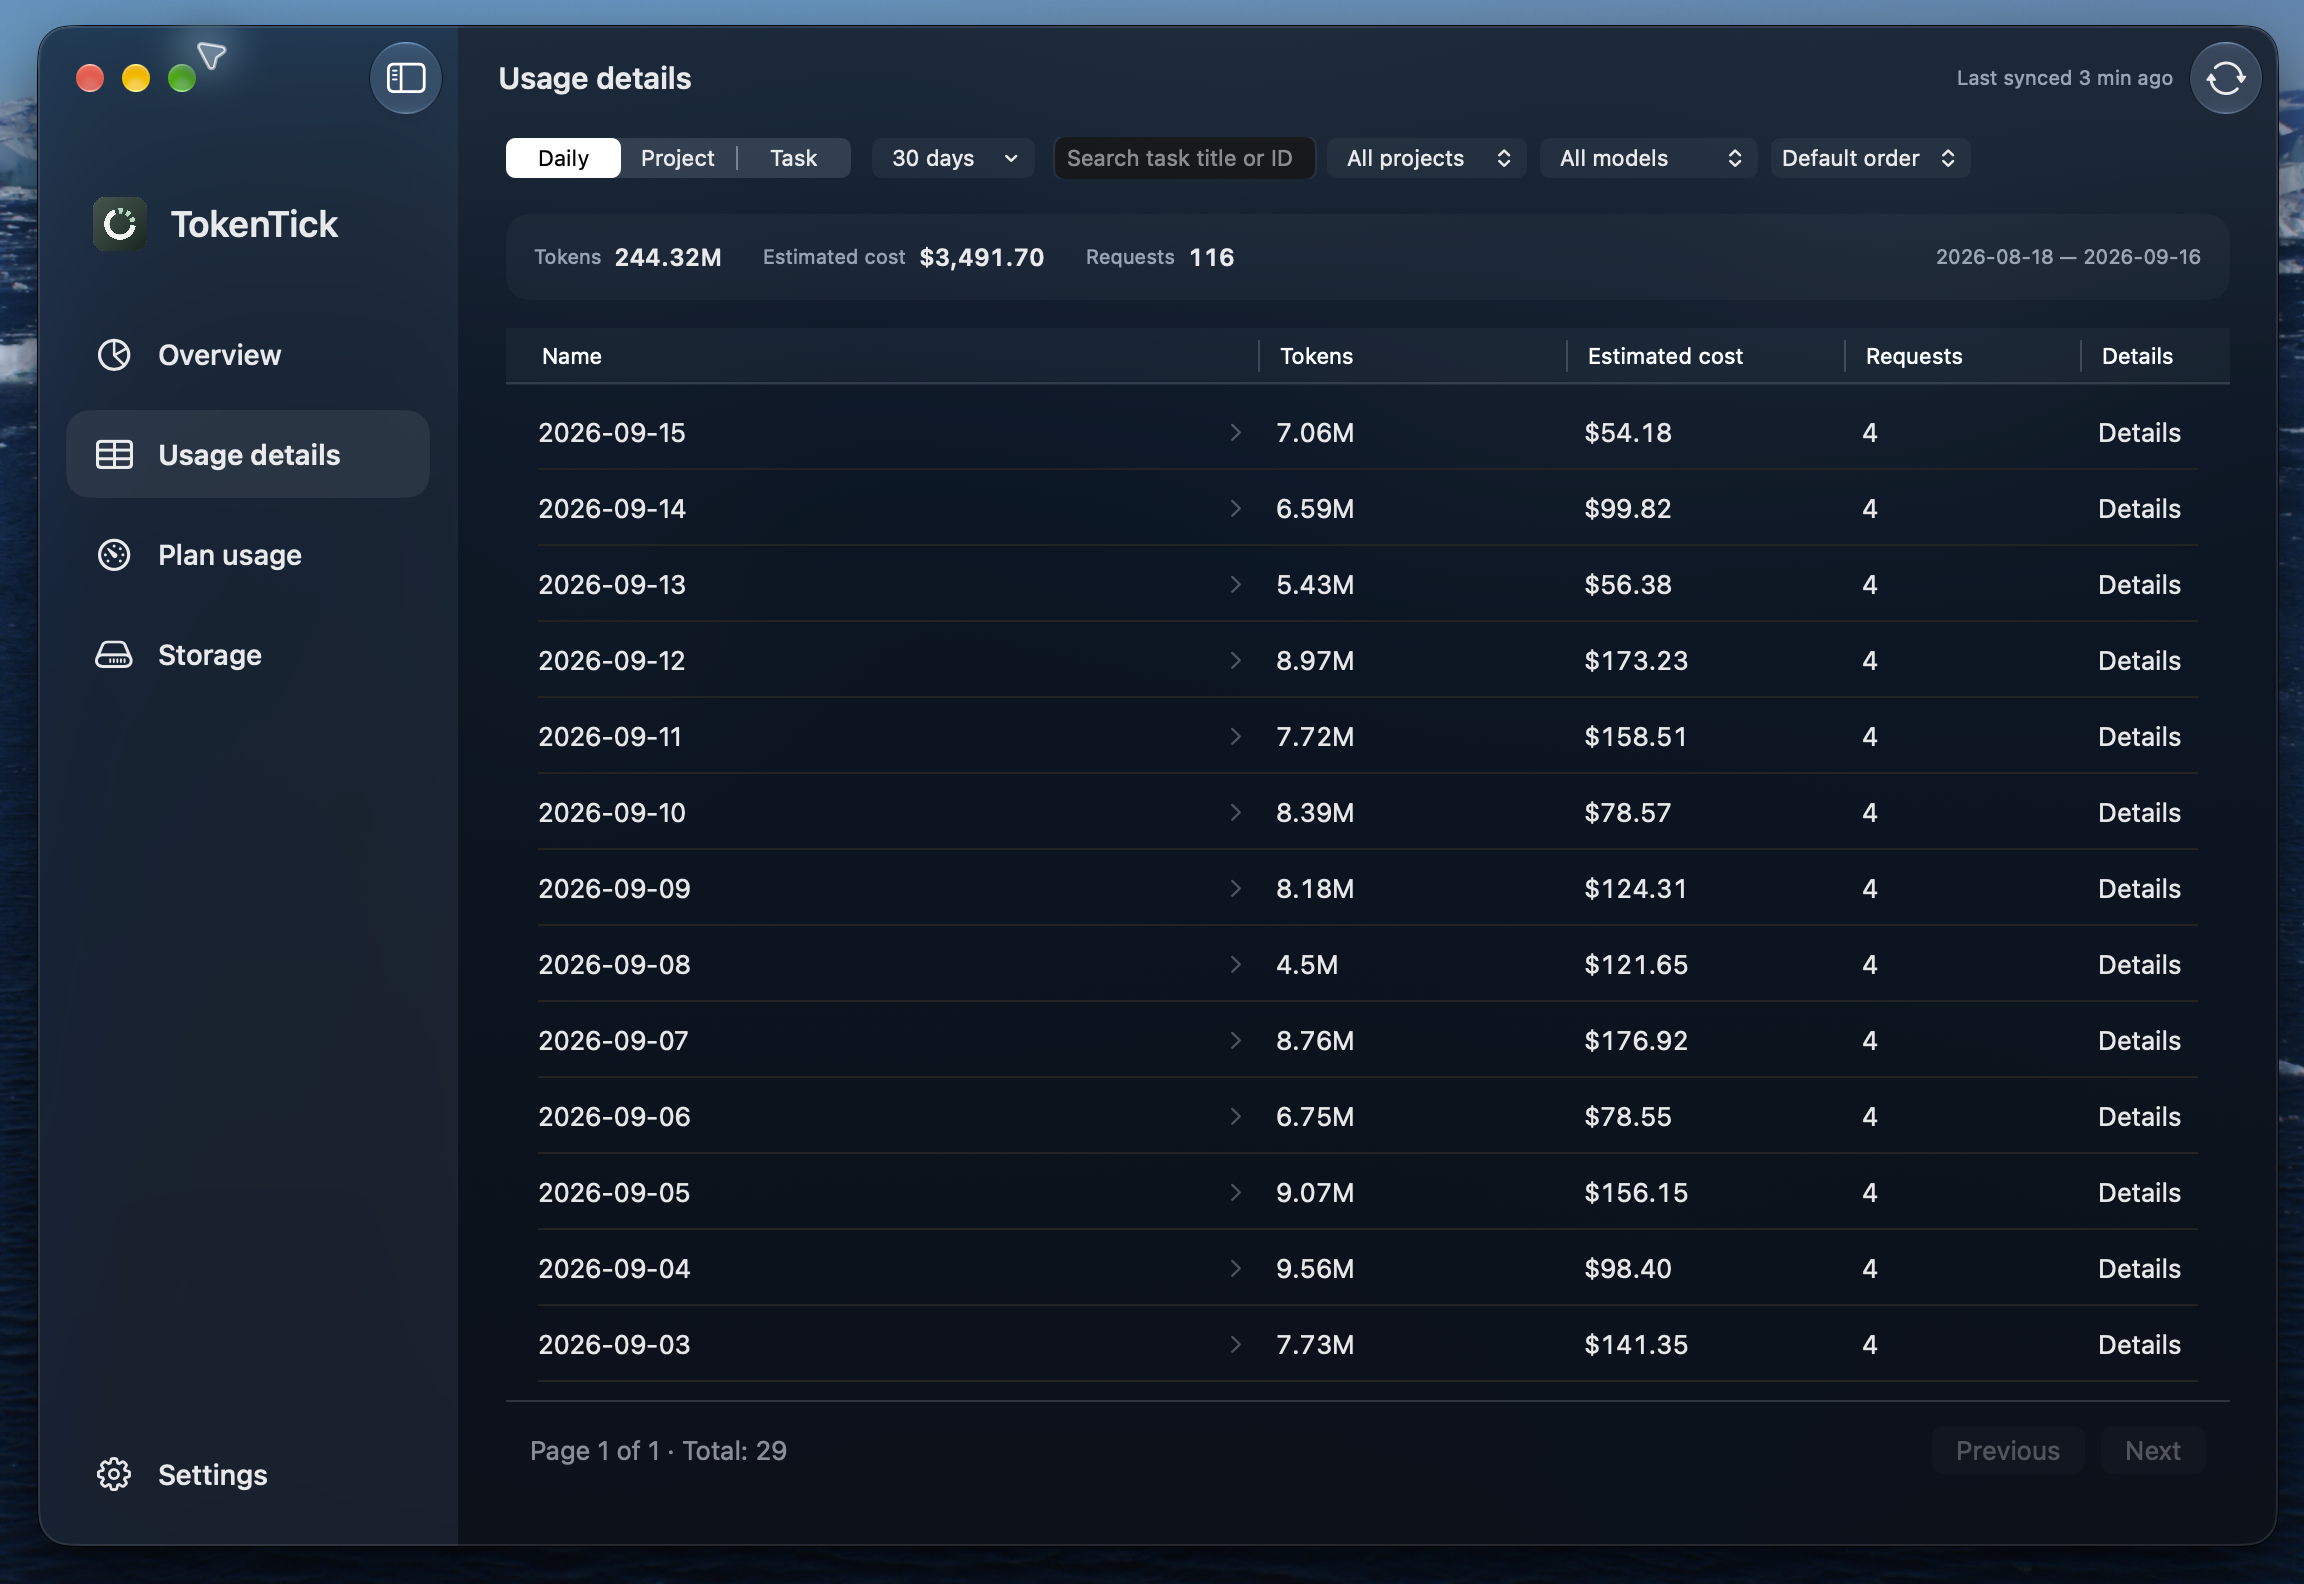Click the Last synced 3 min ago text
Viewport: 2304px width, 1584px height.
[2064, 78]
